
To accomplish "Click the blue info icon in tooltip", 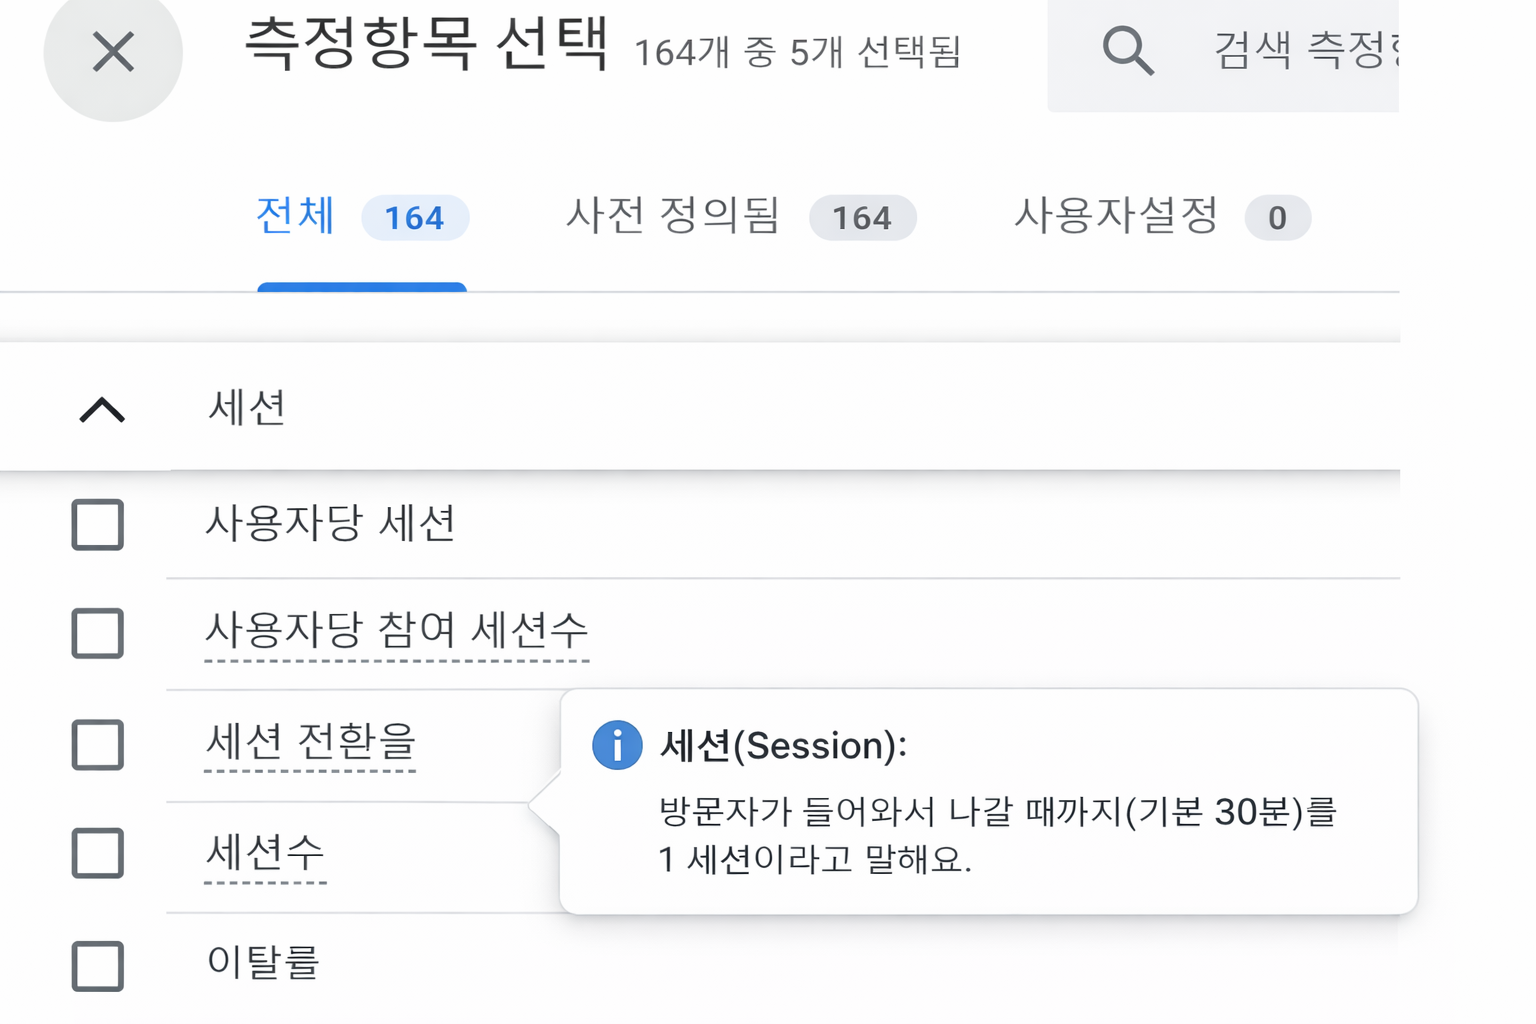I will 617,745.
